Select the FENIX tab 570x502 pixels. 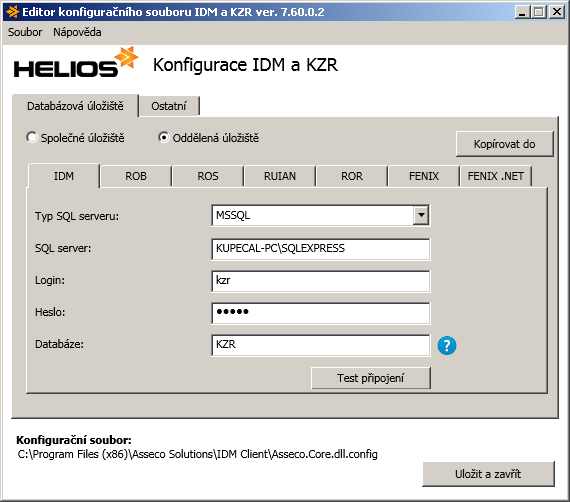424,176
